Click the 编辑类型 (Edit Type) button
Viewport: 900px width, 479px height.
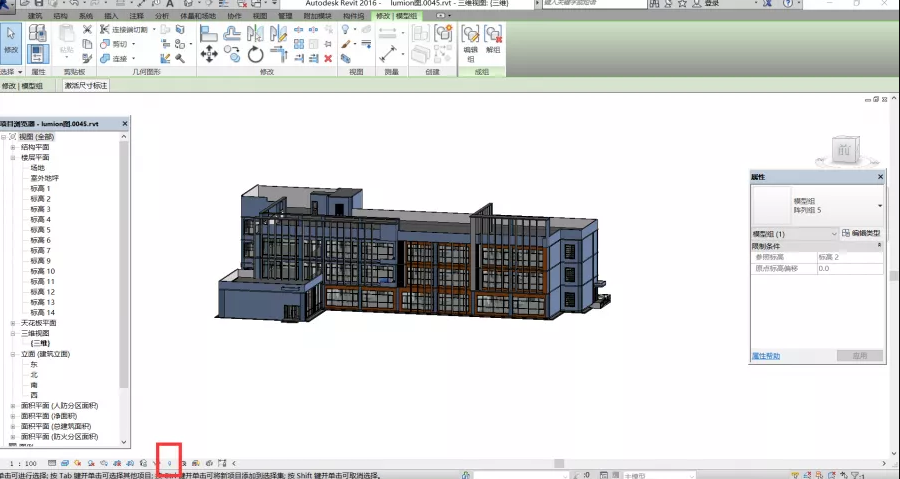(x=861, y=233)
